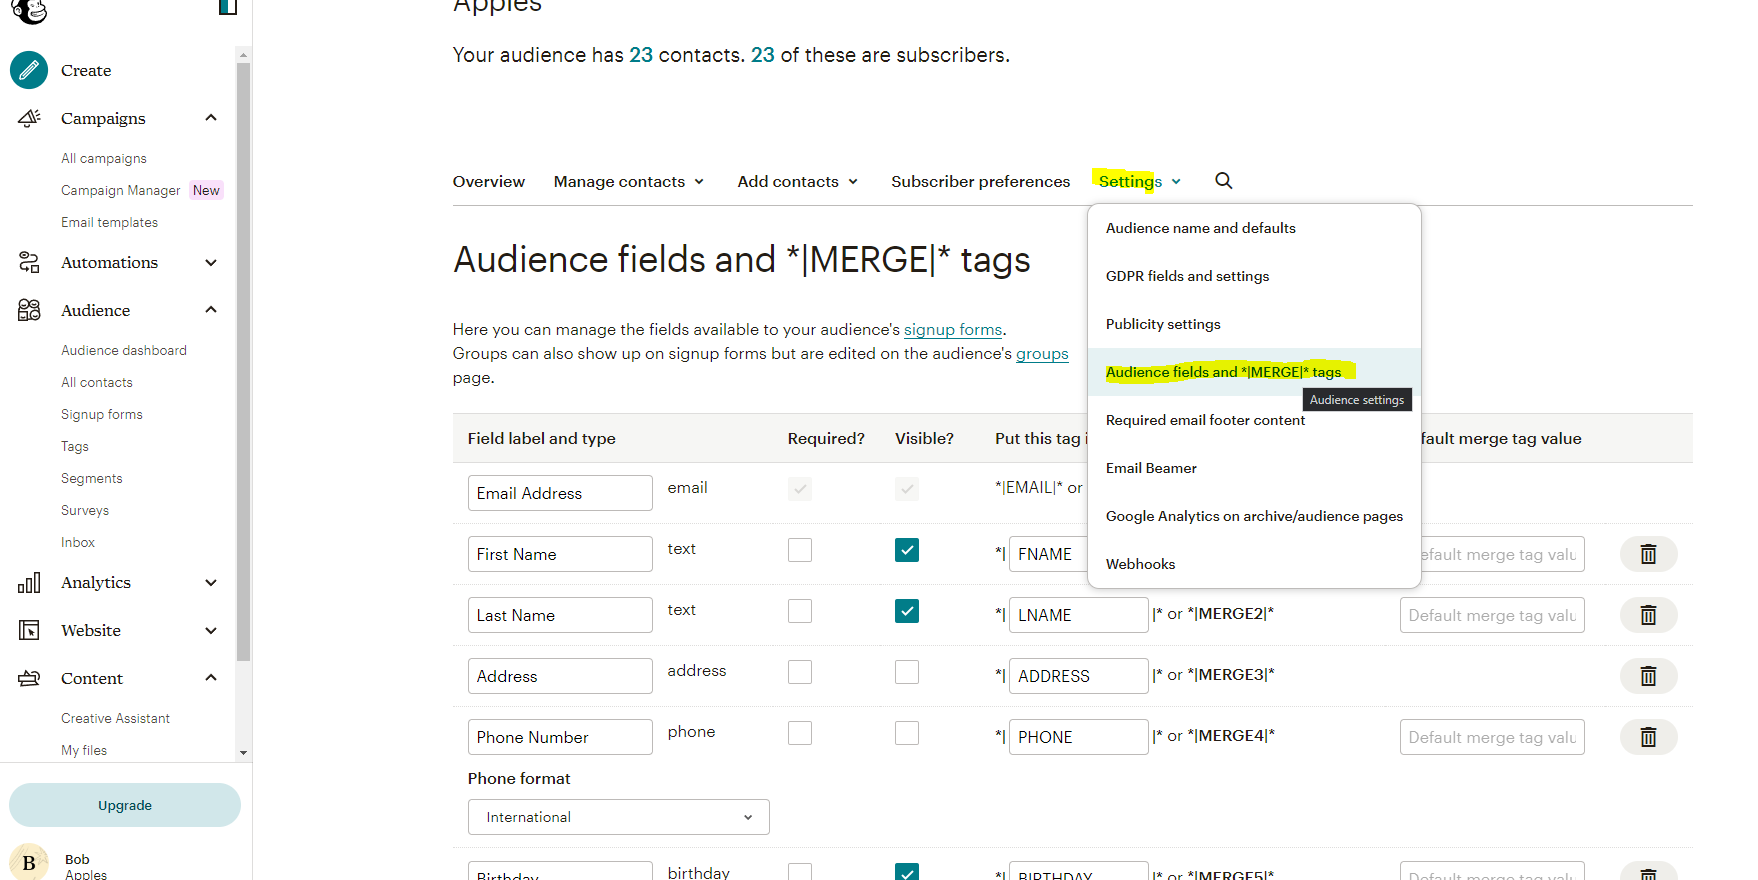Expand the Website section chevron

[211, 630]
